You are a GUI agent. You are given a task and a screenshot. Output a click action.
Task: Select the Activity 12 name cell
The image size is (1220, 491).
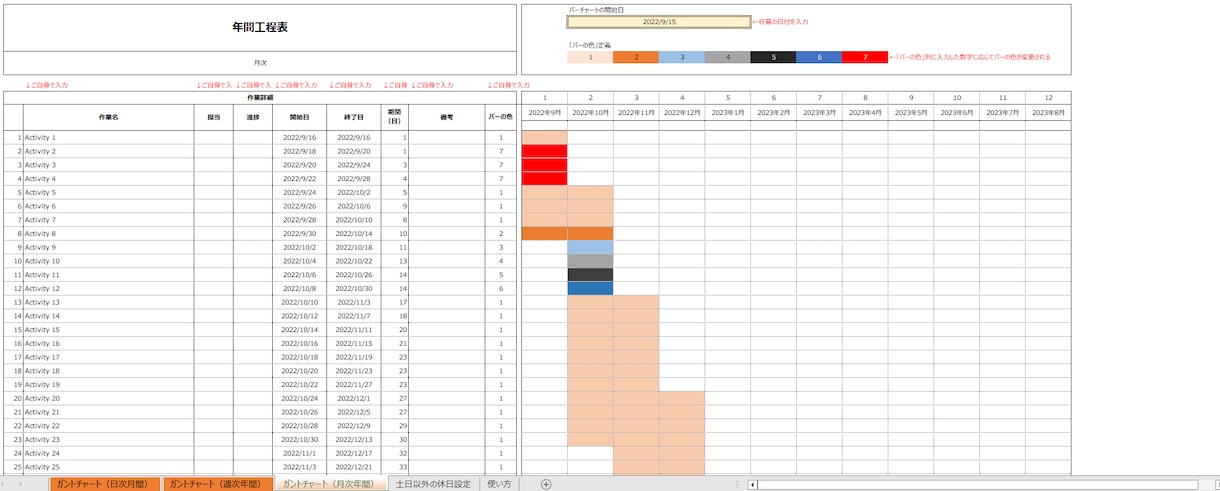point(109,288)
